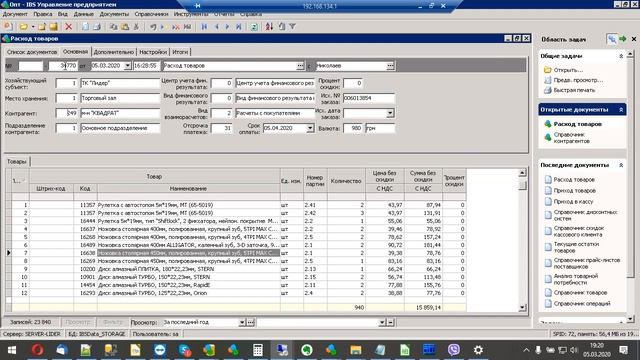Viewport: 640px width, 360px height.
Task: Open Calculator from taskbar
Action: click(x=258, y=350)
